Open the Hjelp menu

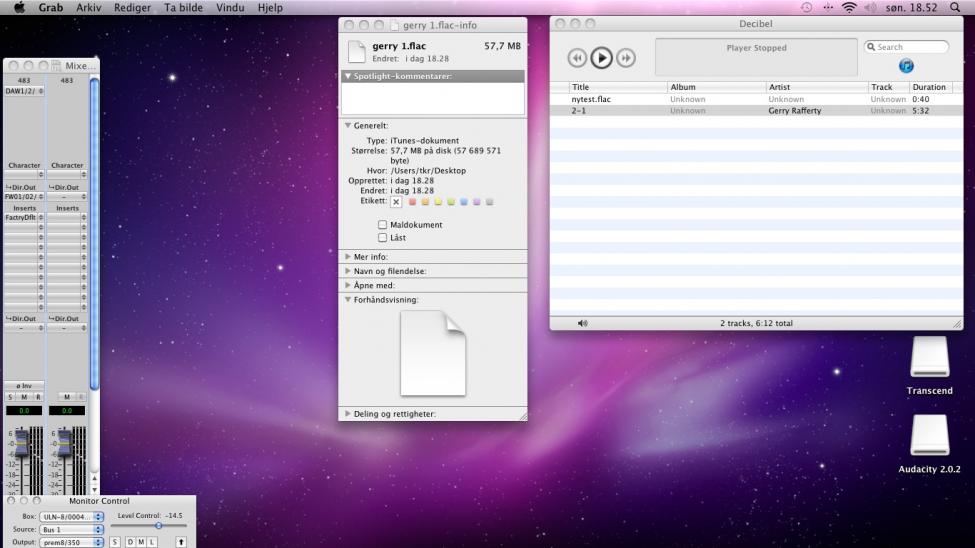point(270,7)
